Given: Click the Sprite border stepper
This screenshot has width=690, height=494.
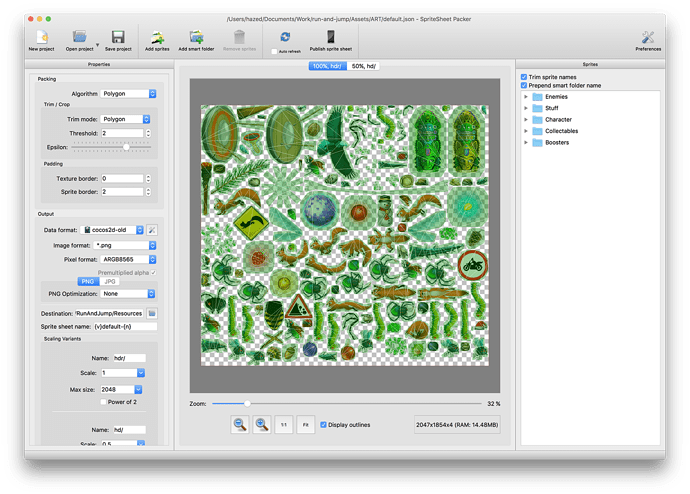Looking at the screenshot, I should 148,192.
